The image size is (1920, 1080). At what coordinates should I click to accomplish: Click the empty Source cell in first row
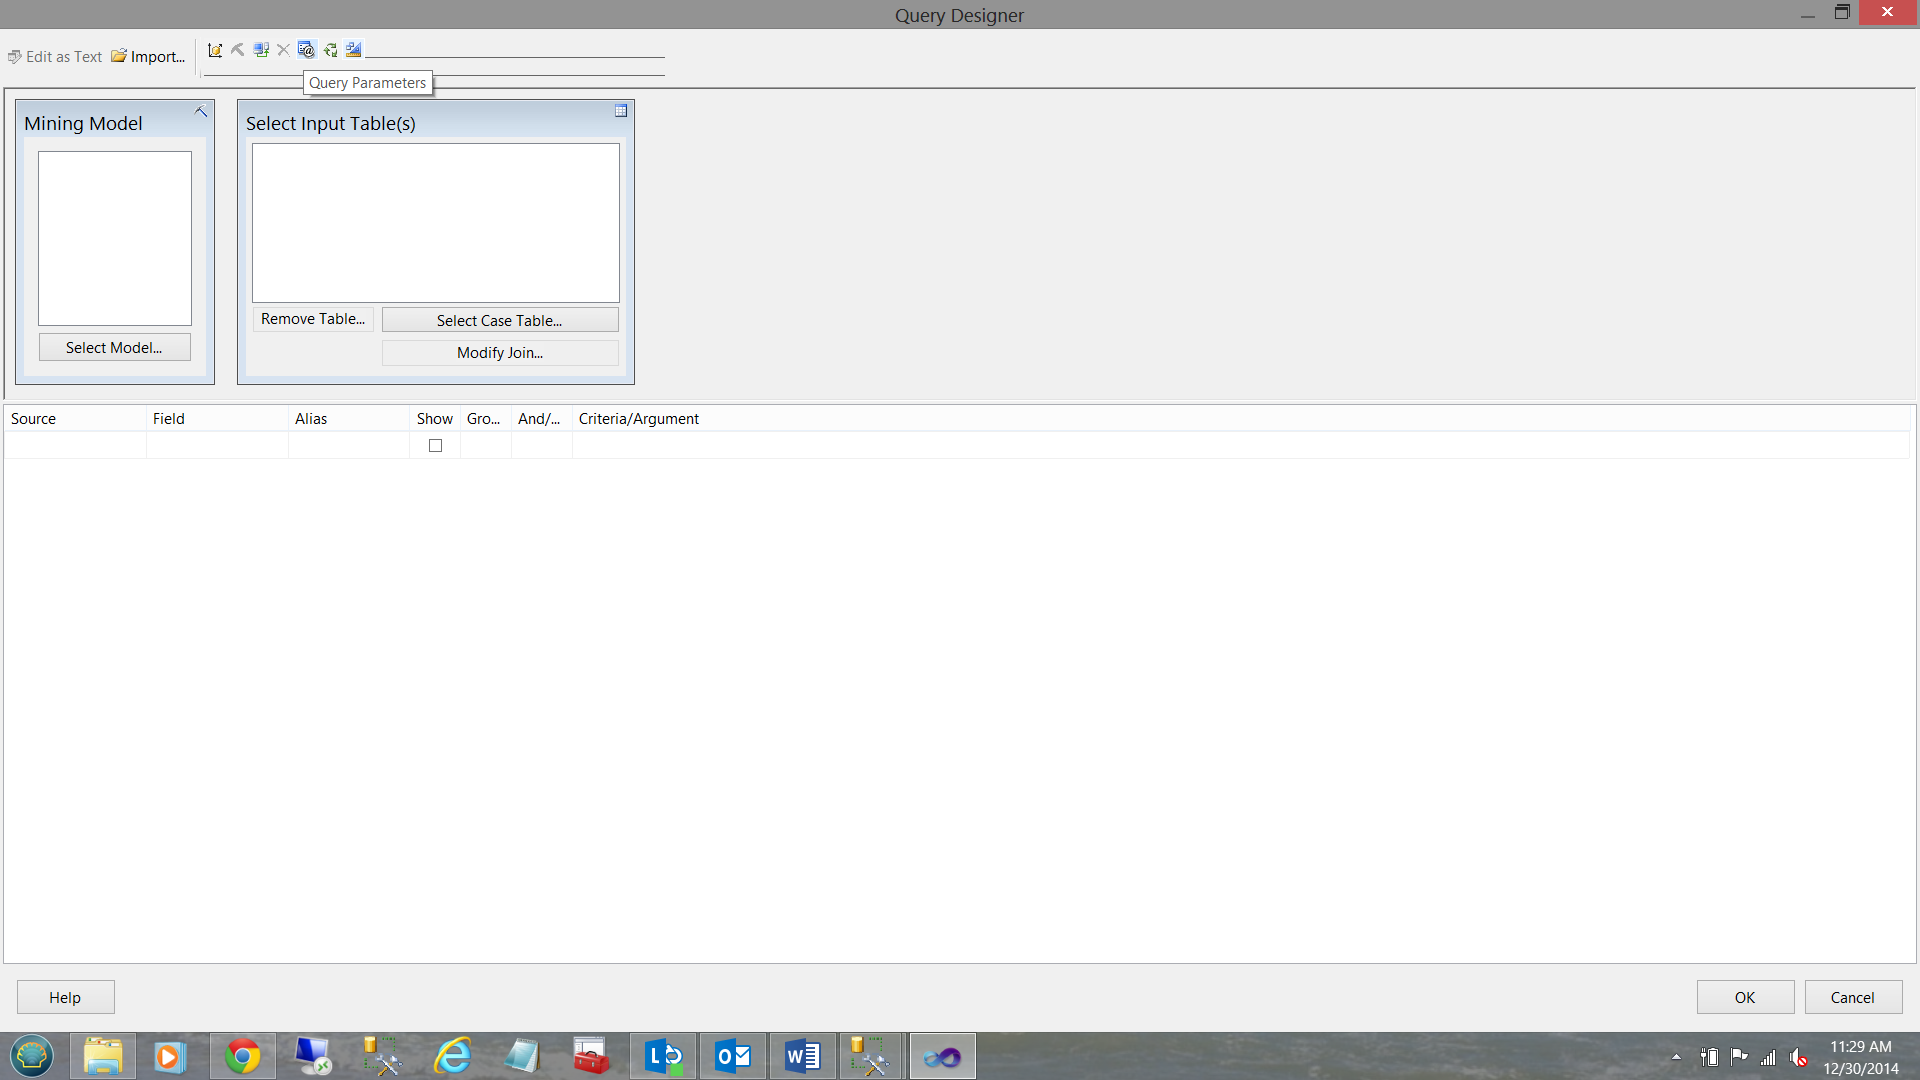click(75, 446)
